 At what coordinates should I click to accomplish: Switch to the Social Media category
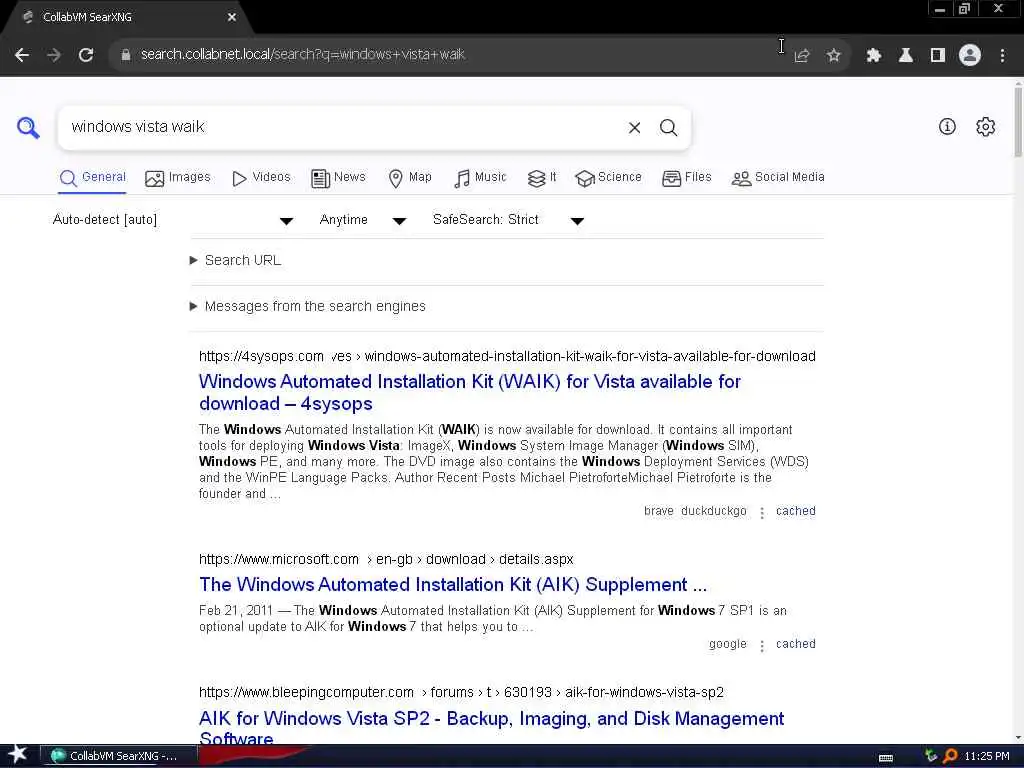pos(778,178)
